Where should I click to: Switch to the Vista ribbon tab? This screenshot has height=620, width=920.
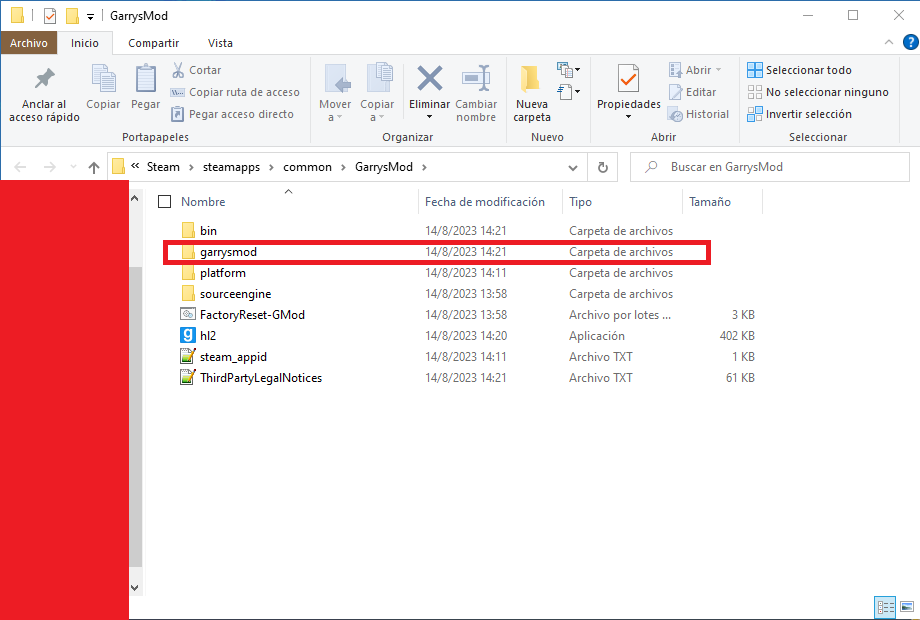point(220,43)
